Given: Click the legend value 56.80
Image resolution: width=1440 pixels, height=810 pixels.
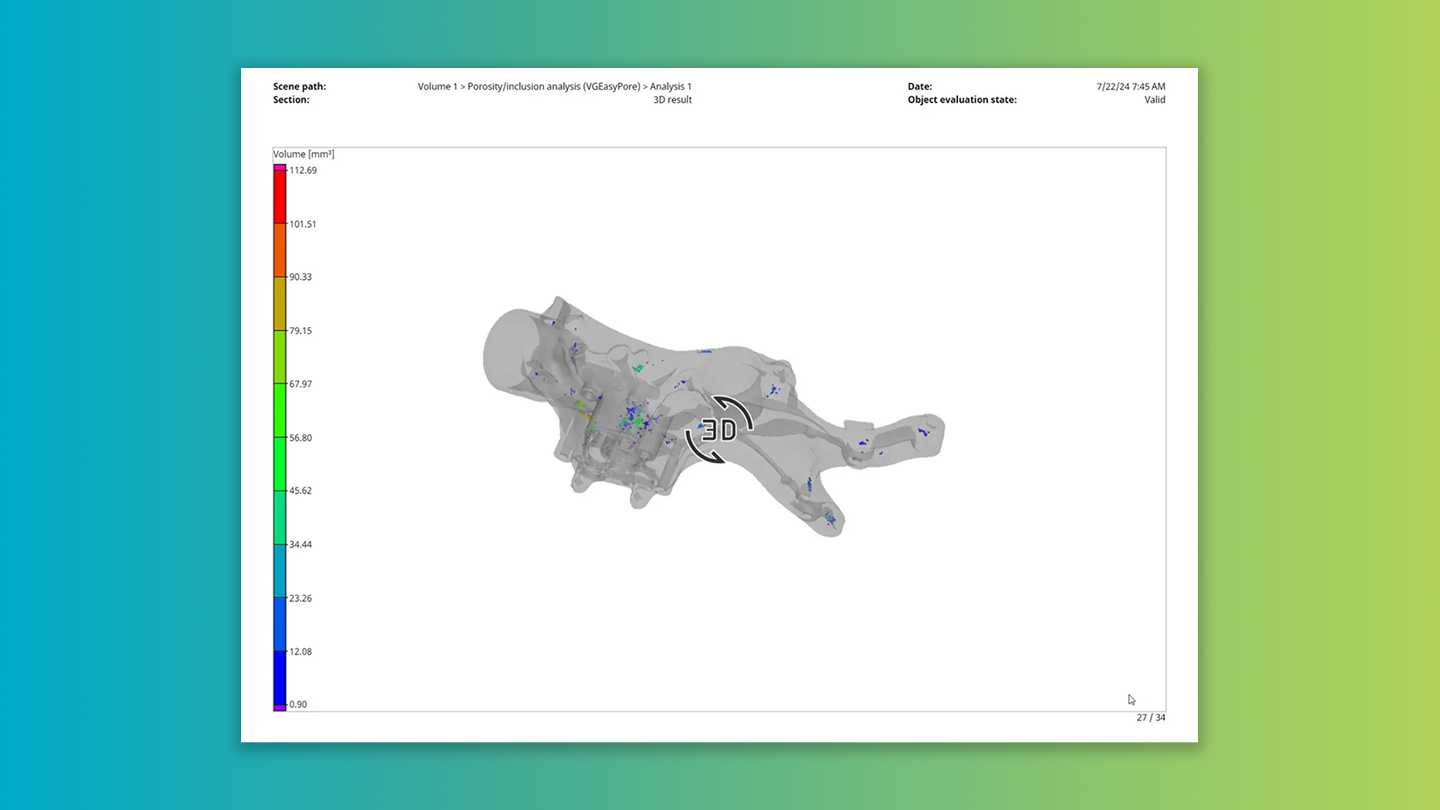Looking at the screenshot, I should click(x=301, y=438).
